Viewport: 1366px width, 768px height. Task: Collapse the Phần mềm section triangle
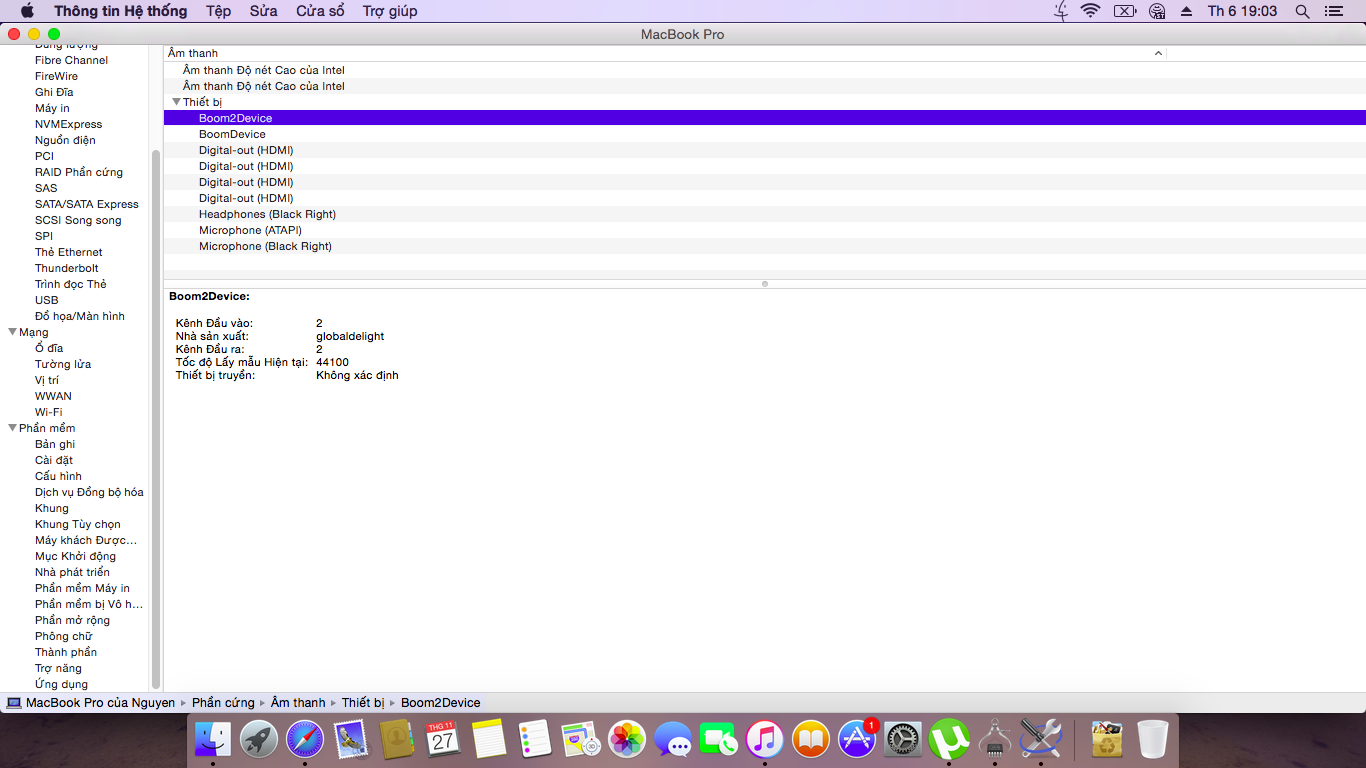pyautogui.click(x=12, y=428)
